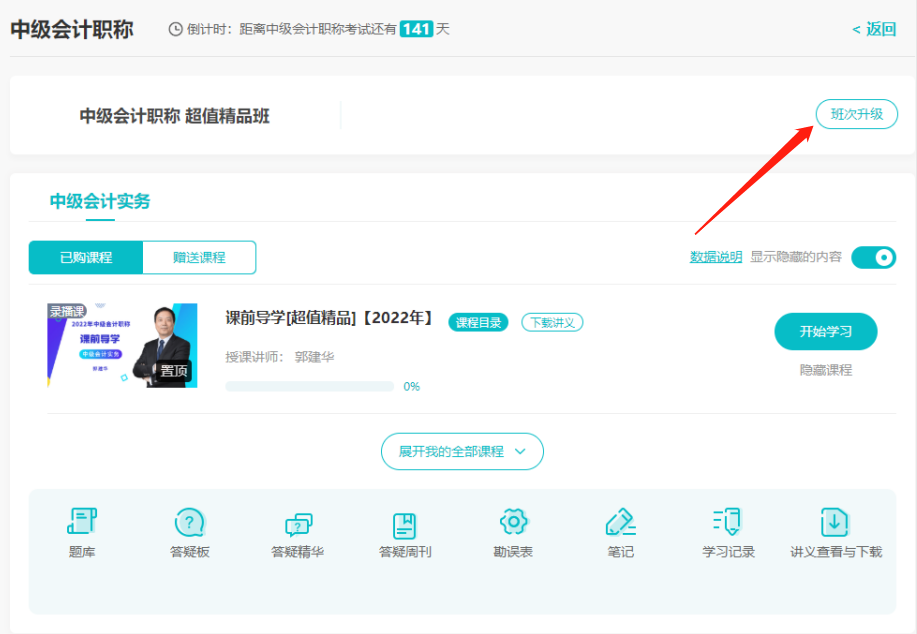Viewport: 917px width, 634px height.
Task: Click the 班次升级 upgrade button
Action: [856, 114]
